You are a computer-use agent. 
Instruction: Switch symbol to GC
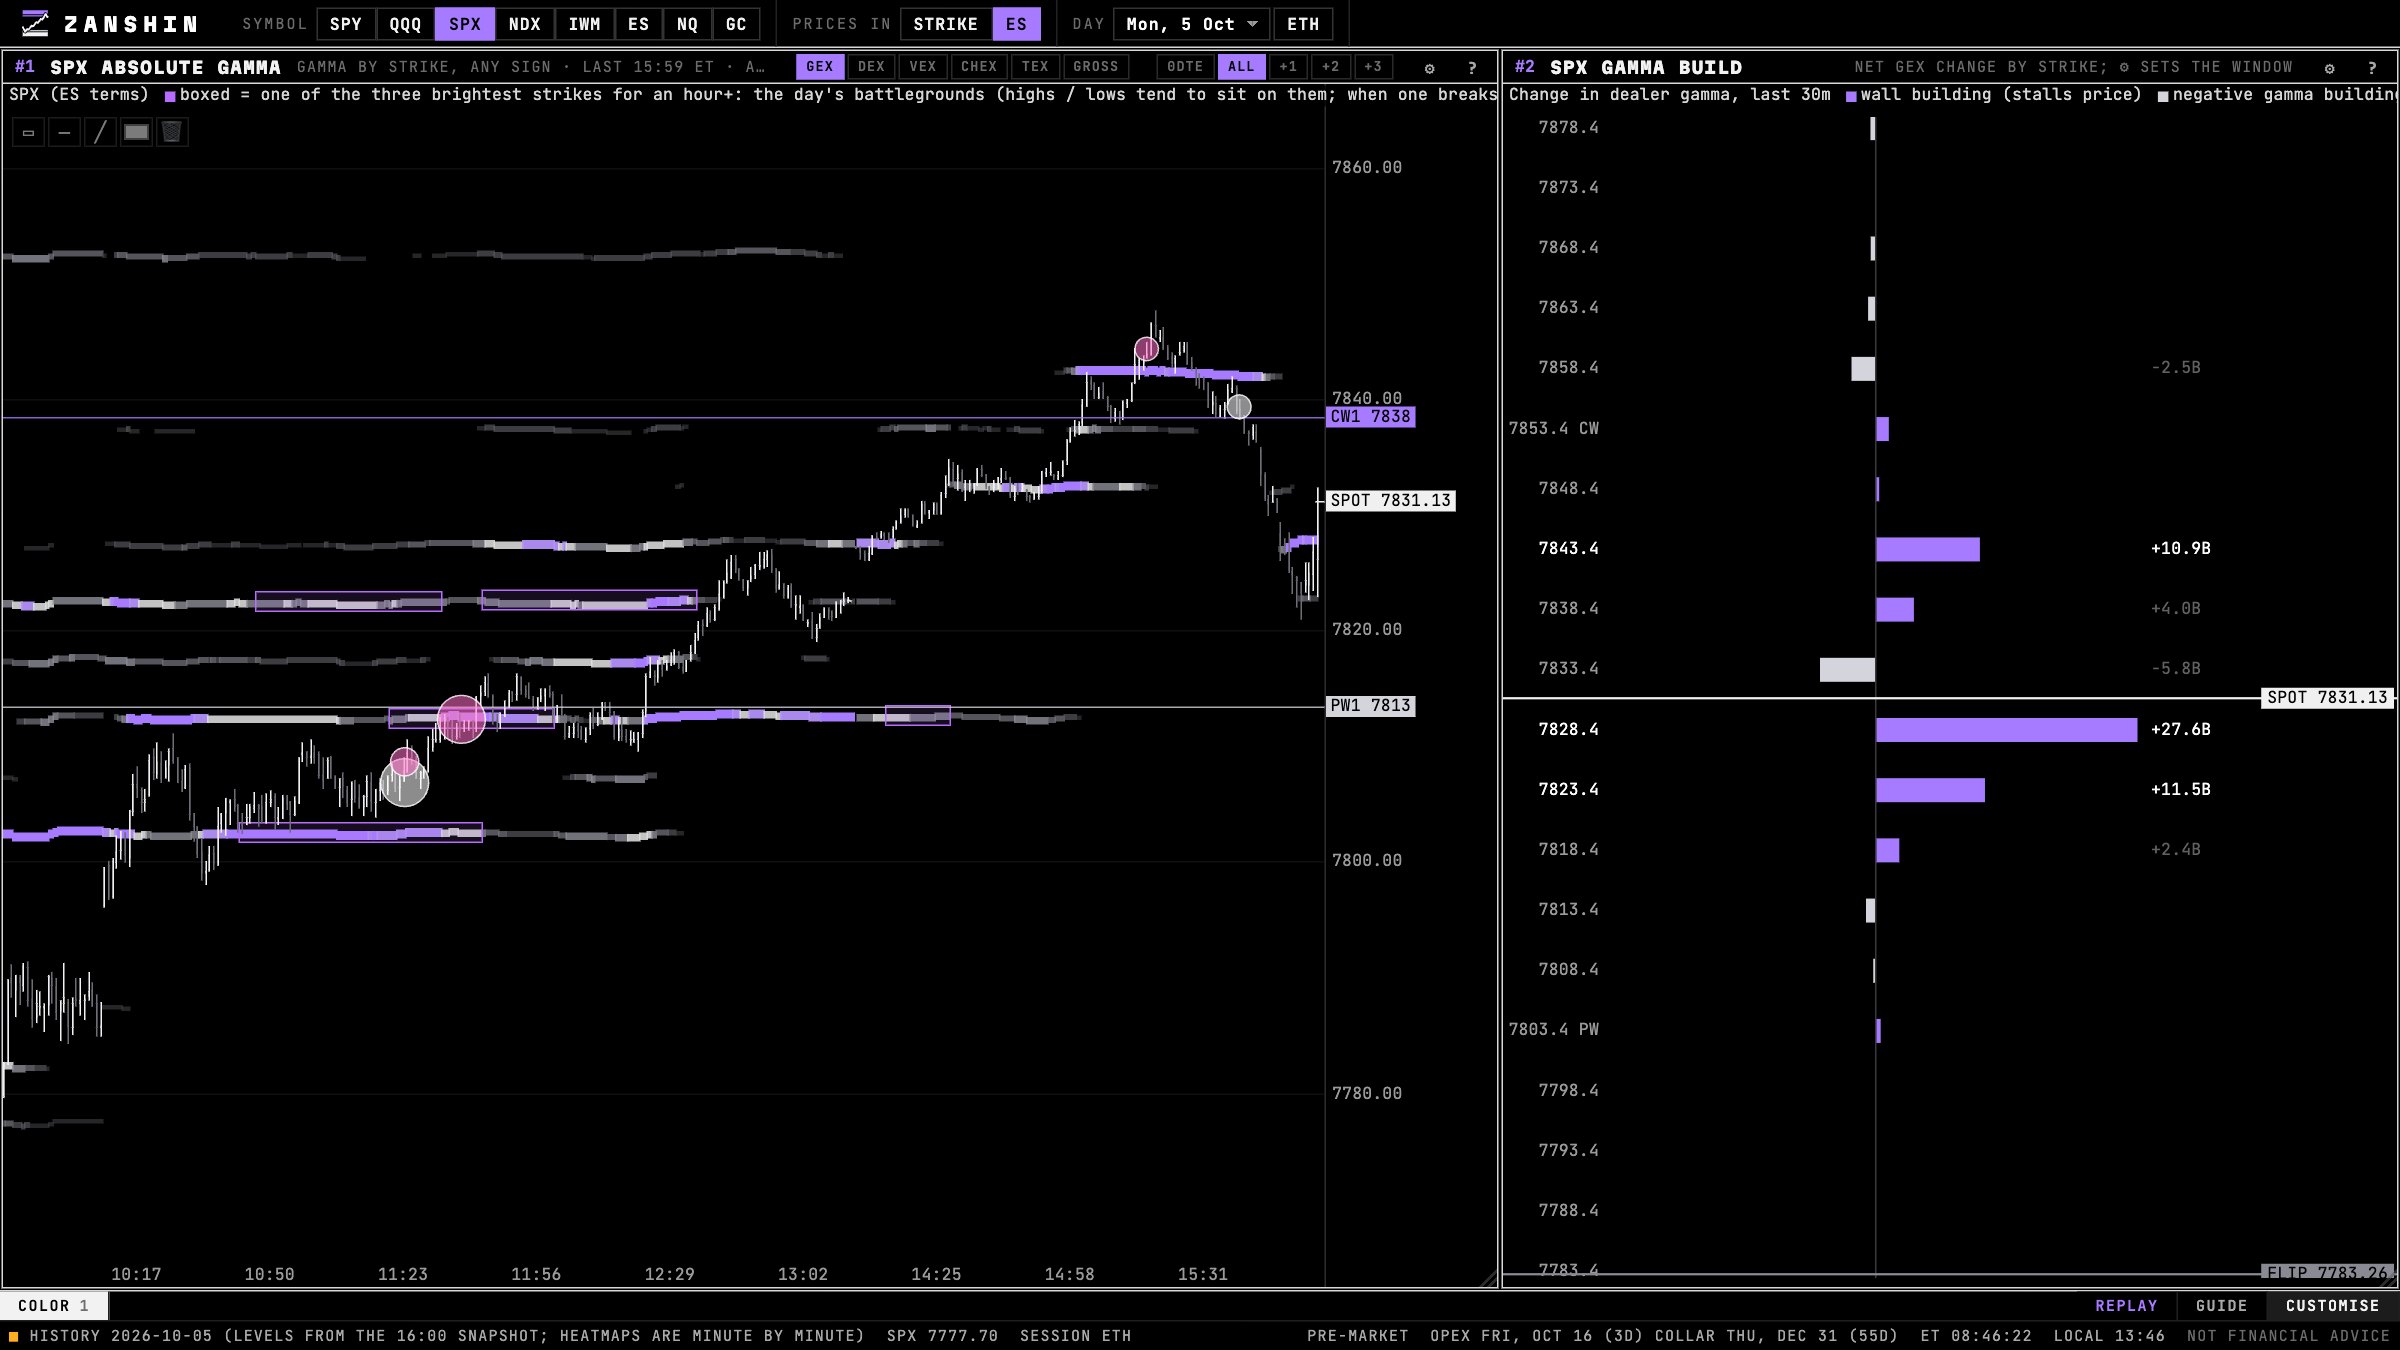coord(736,24)
